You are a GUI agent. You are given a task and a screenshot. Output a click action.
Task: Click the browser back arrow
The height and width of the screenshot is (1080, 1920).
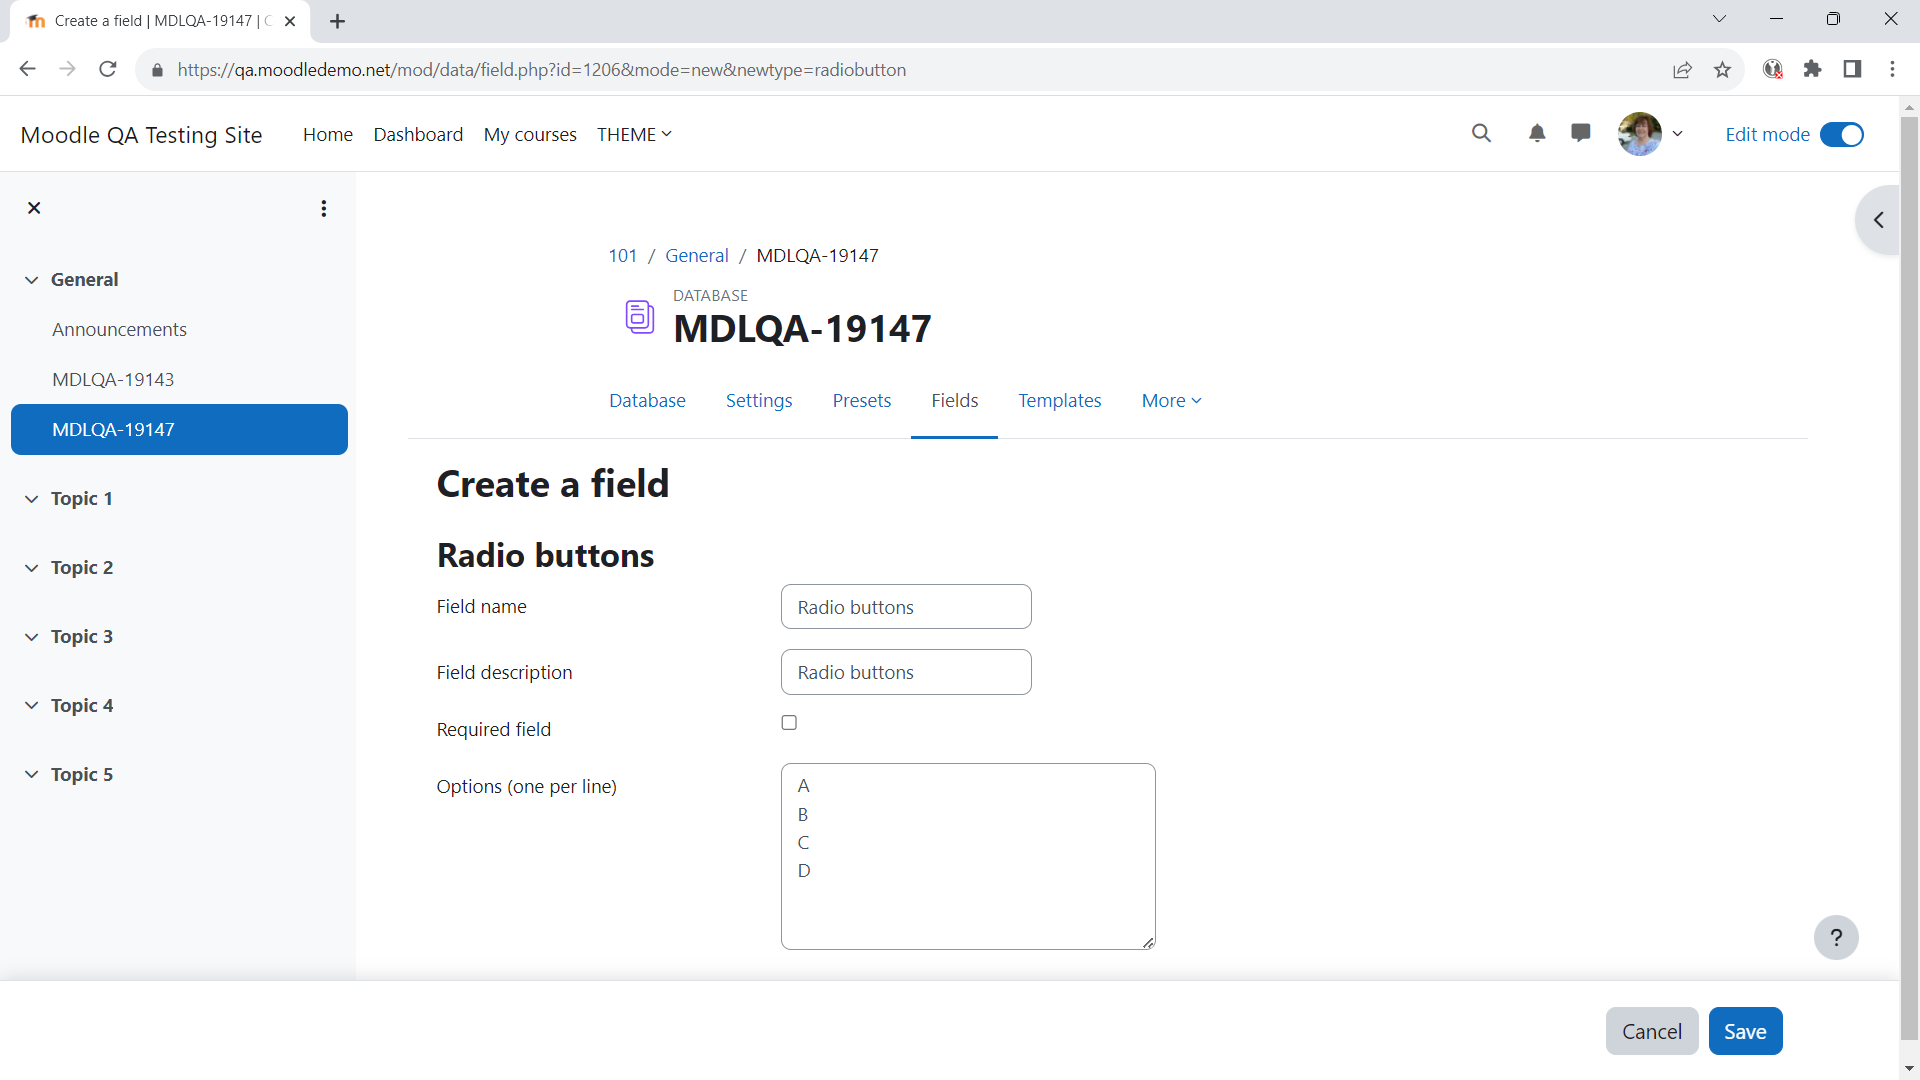pyautogui.click(x=27, y=69)
